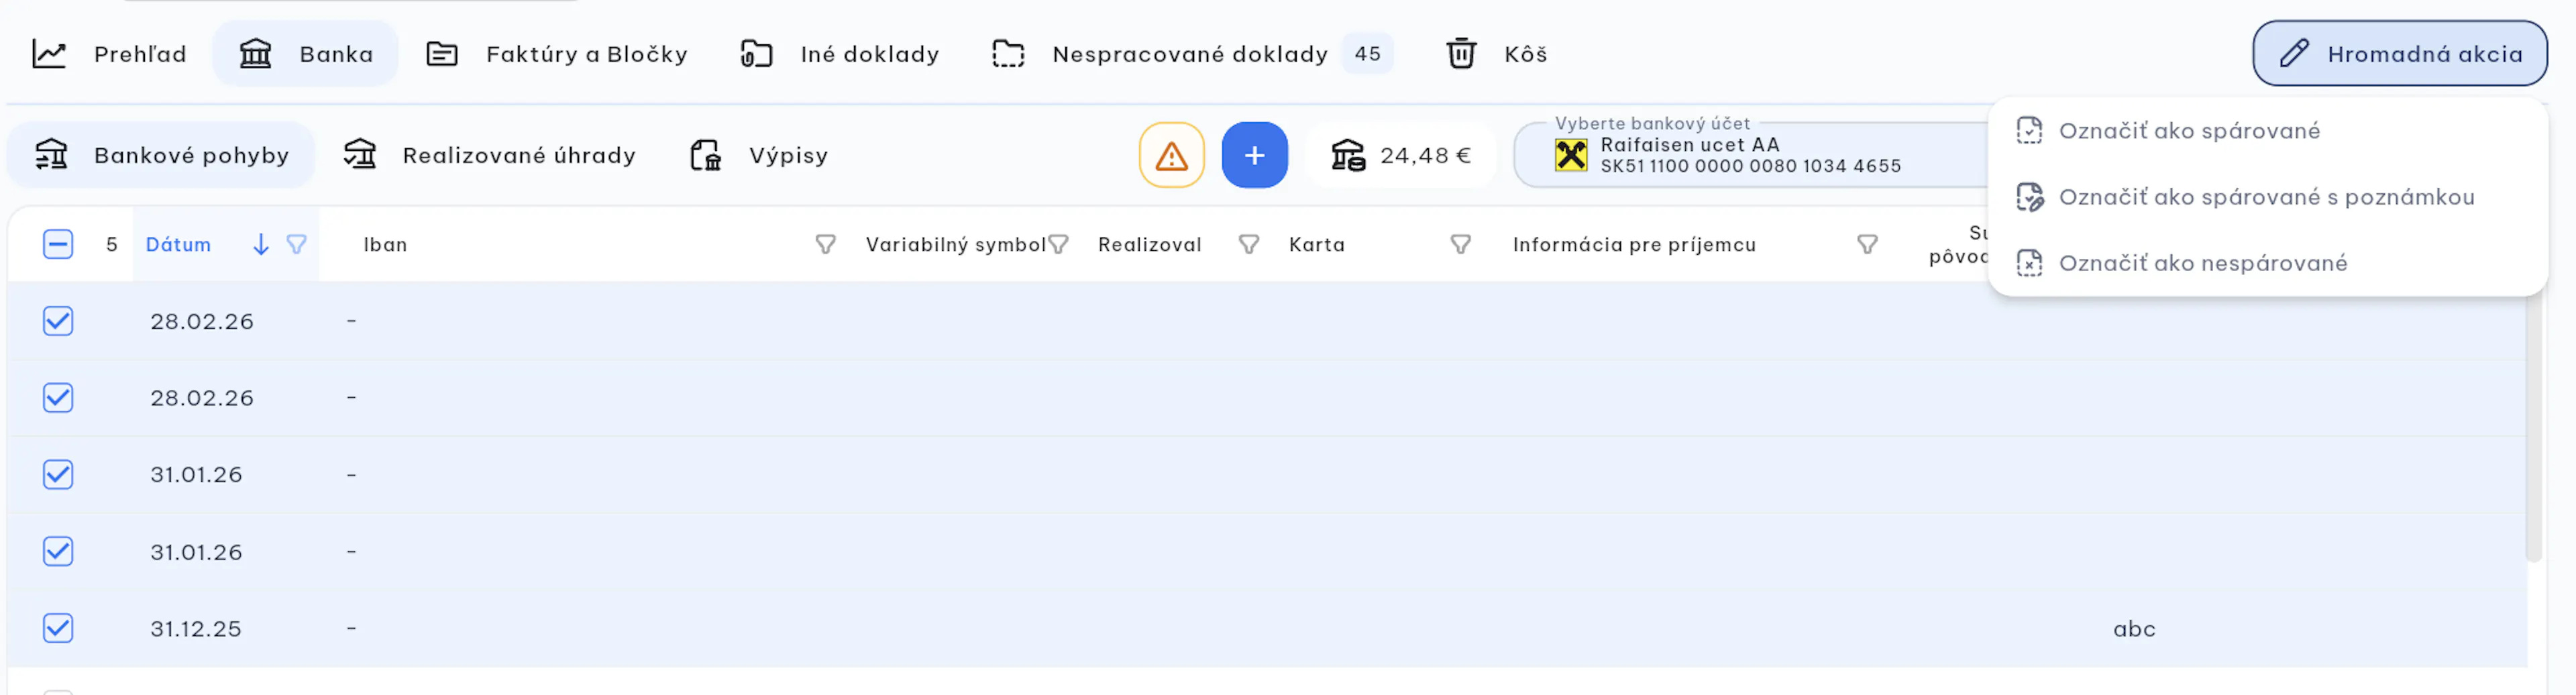Click the Karta column filter funnel
The image size is (2576, 695).
[1460, 244]
